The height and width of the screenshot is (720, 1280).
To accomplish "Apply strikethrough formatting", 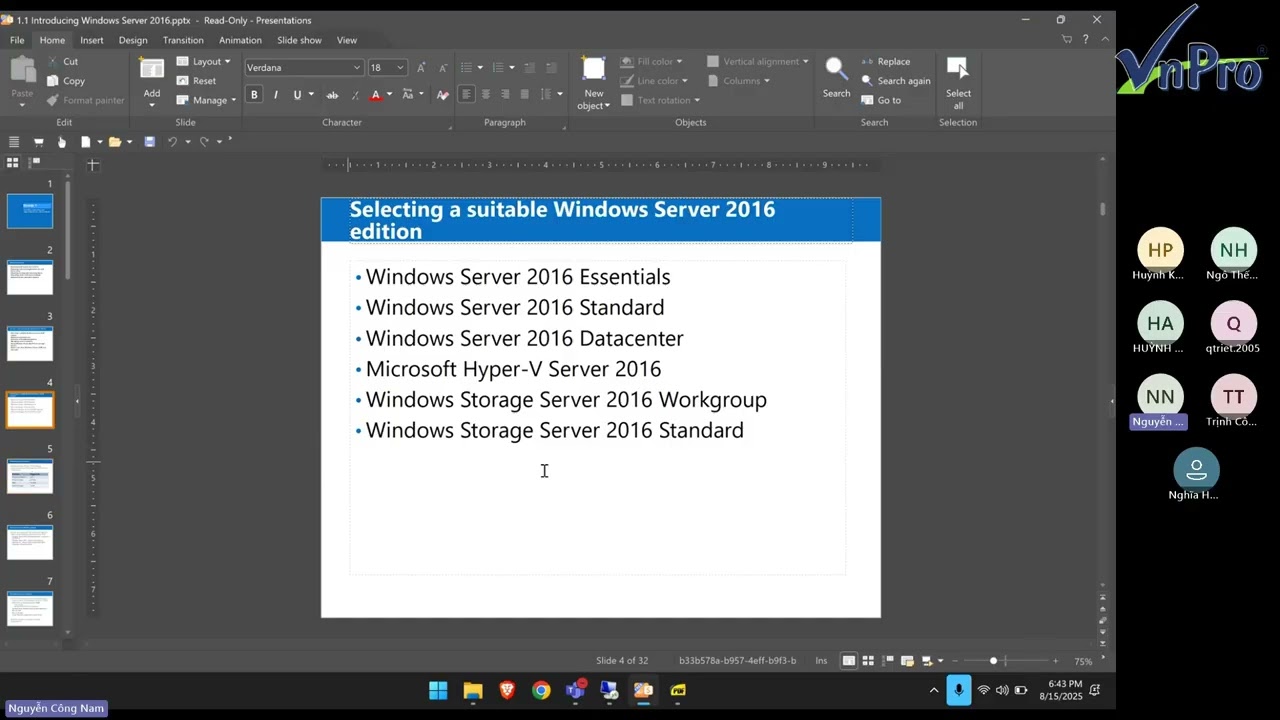I will 332,95.
